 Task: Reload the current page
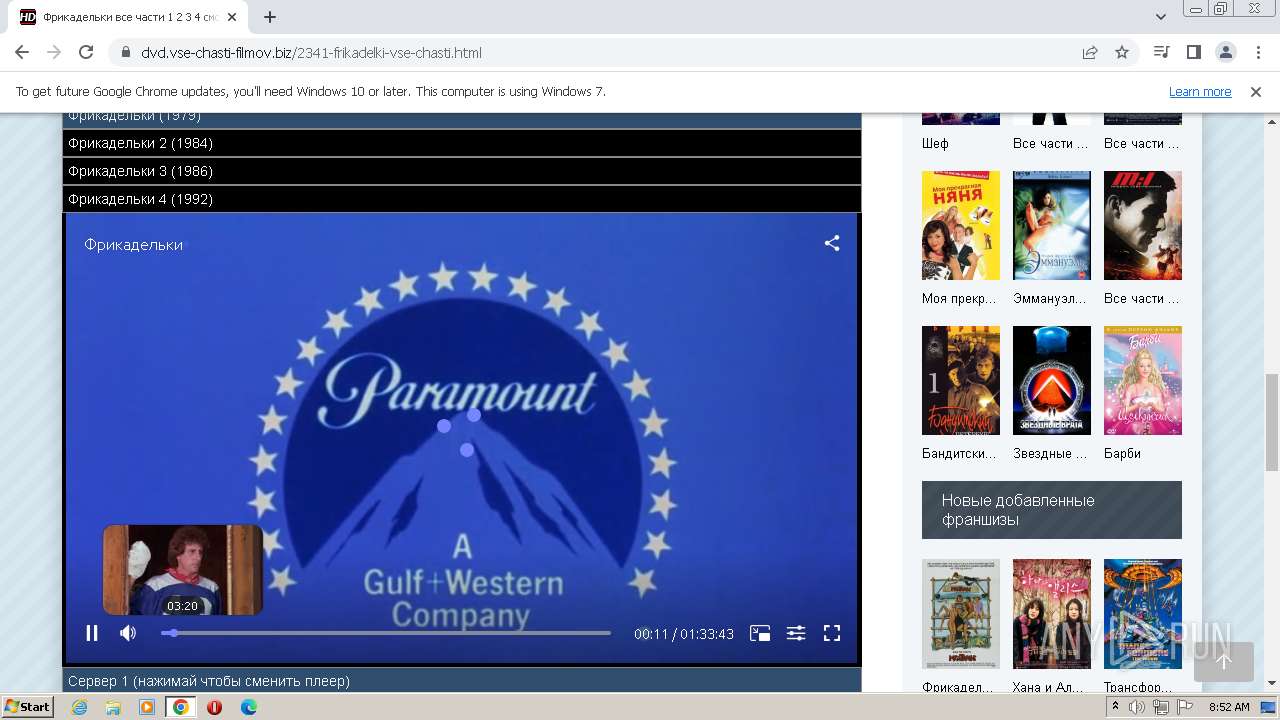click(x=86, y=53)
